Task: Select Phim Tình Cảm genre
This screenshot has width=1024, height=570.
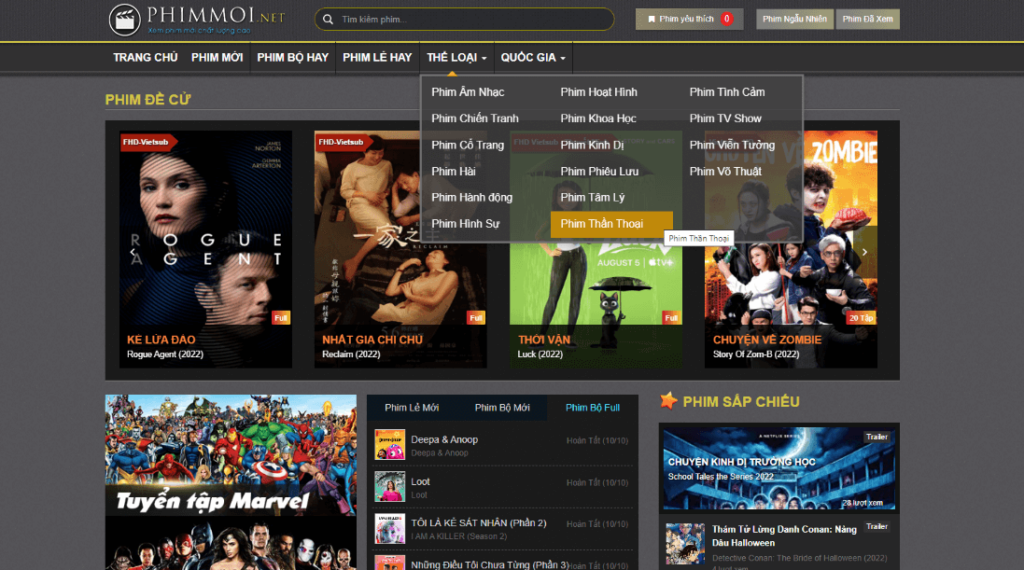Action: 727,92
